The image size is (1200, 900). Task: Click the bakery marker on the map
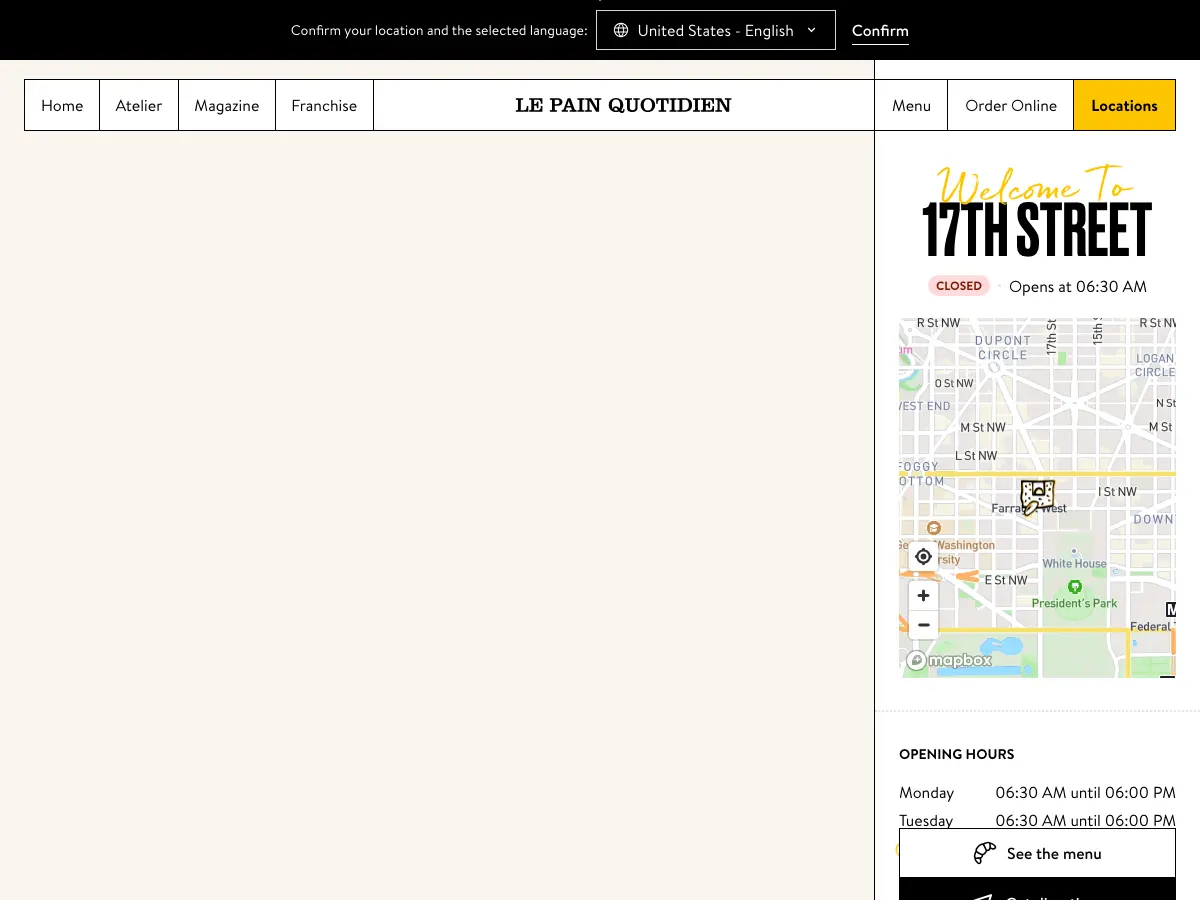tap(1037, 496)
